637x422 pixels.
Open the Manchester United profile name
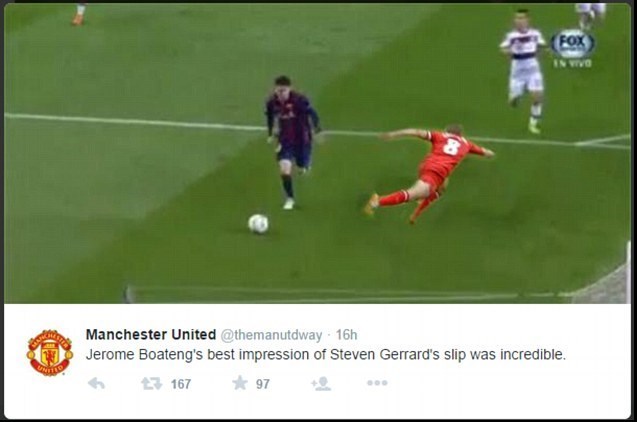(151, 335)
